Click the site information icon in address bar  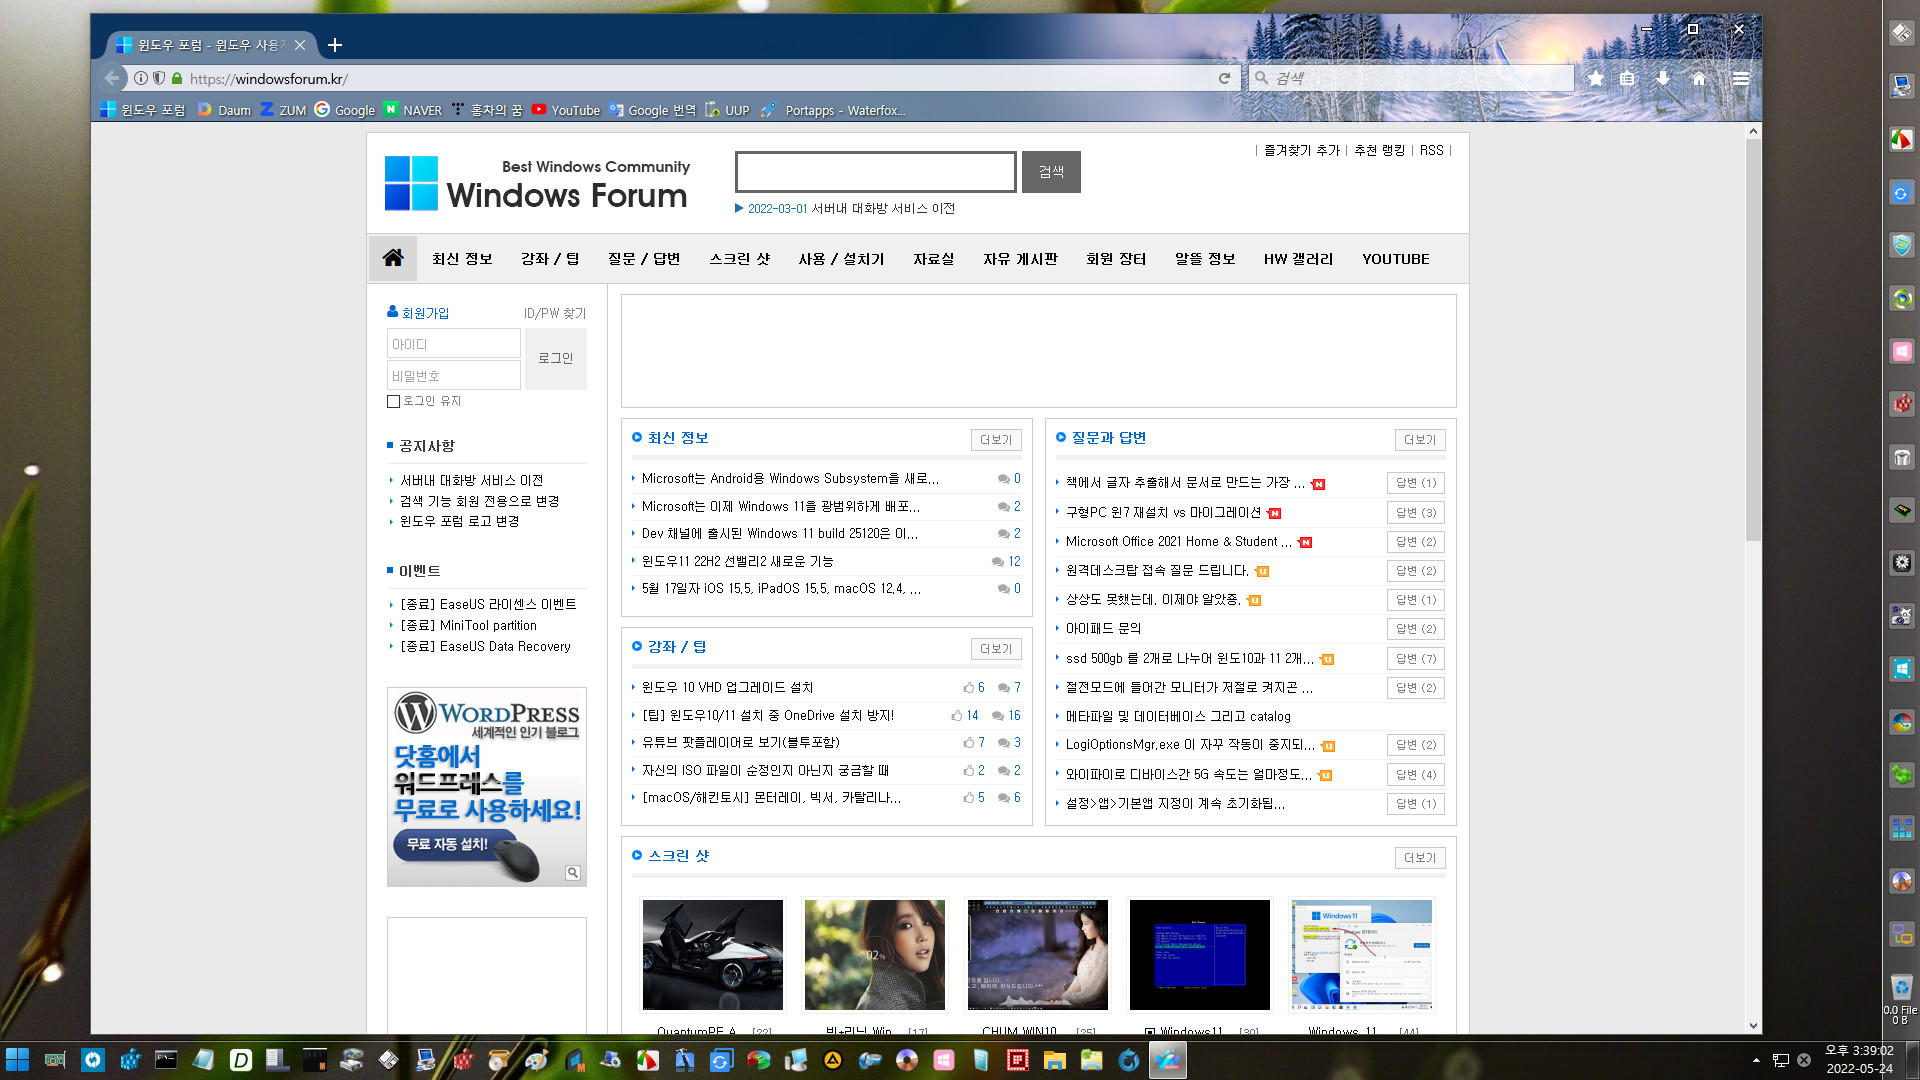[141, 78]
